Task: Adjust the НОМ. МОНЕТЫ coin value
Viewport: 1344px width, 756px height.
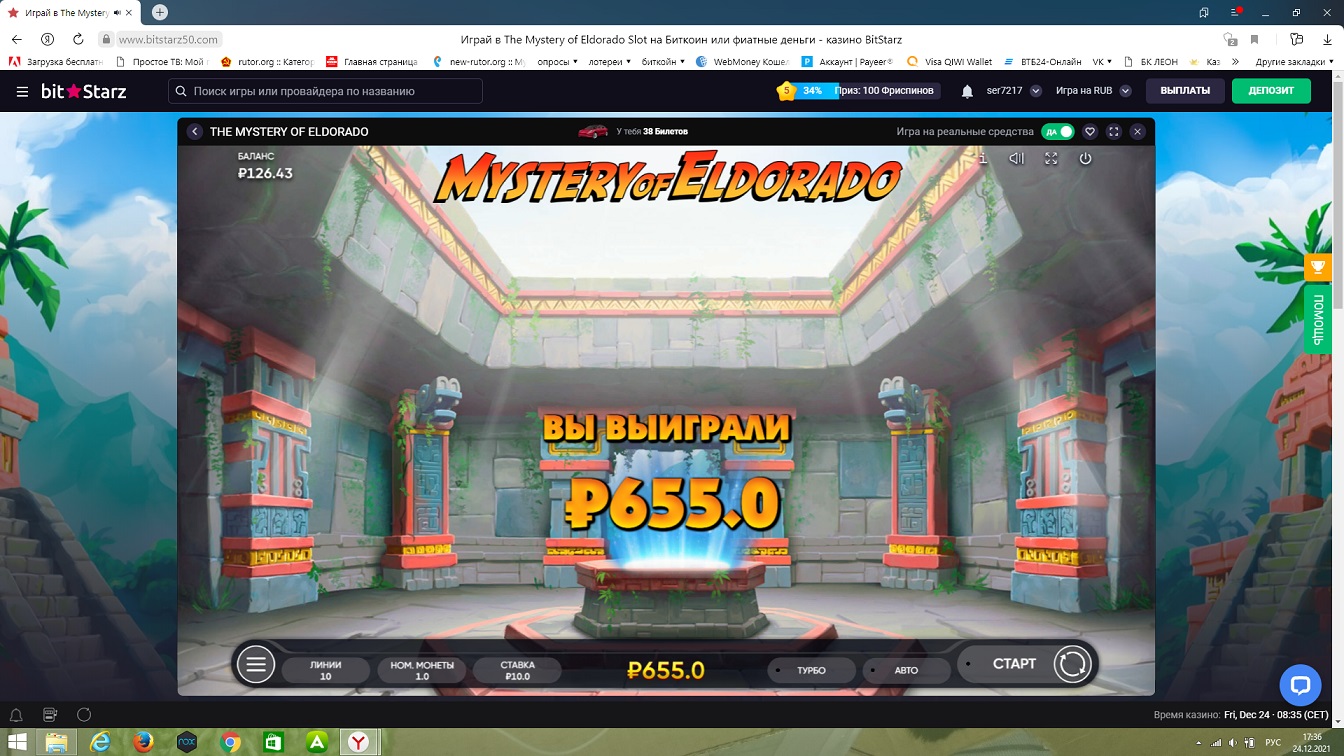Action: 421,670
